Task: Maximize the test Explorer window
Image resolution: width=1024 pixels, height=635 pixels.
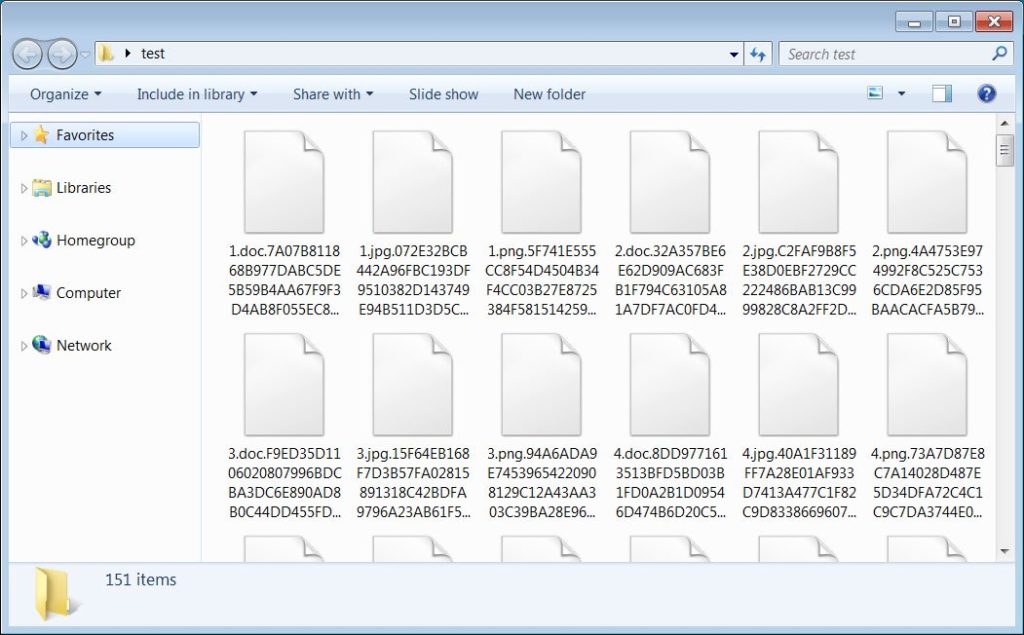Action: point(953,22)
